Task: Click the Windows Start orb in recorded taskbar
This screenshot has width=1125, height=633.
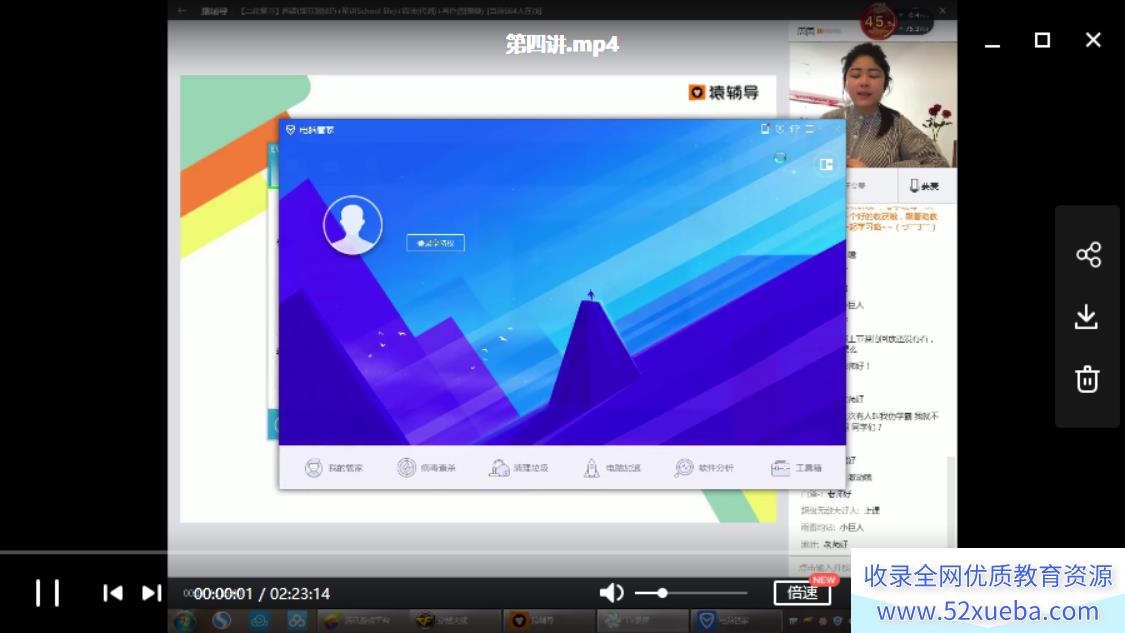Action: coord(185,620)
